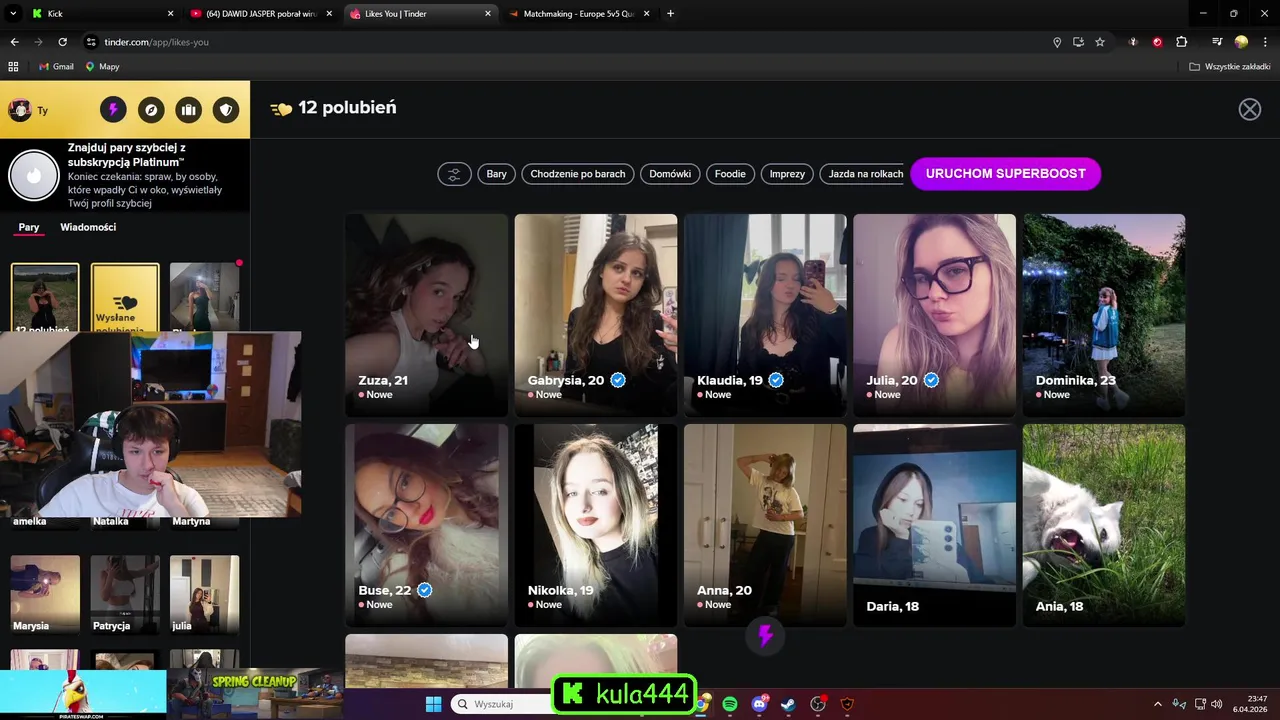Click the purple Boost lightning icon in sidebar header
Viewport: 1280px width, 720px height.
113,110
